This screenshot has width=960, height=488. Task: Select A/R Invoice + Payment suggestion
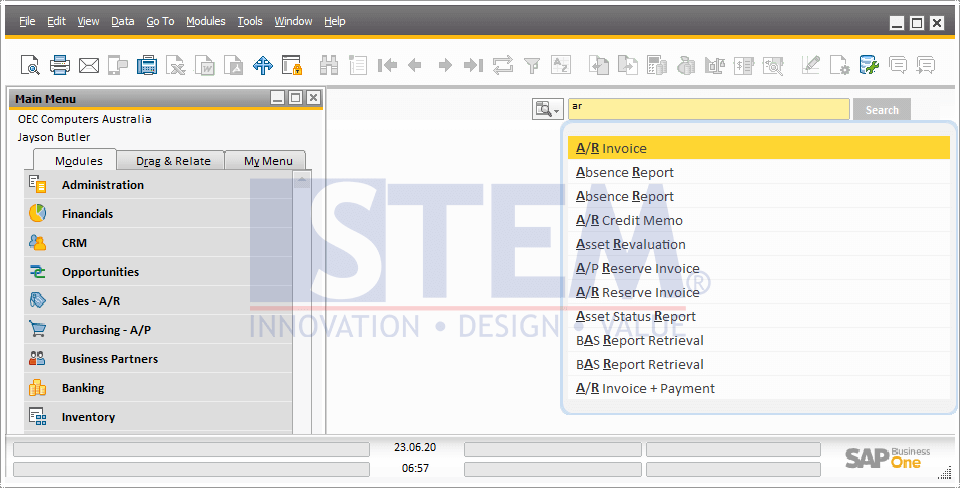(x=759, y=388)
